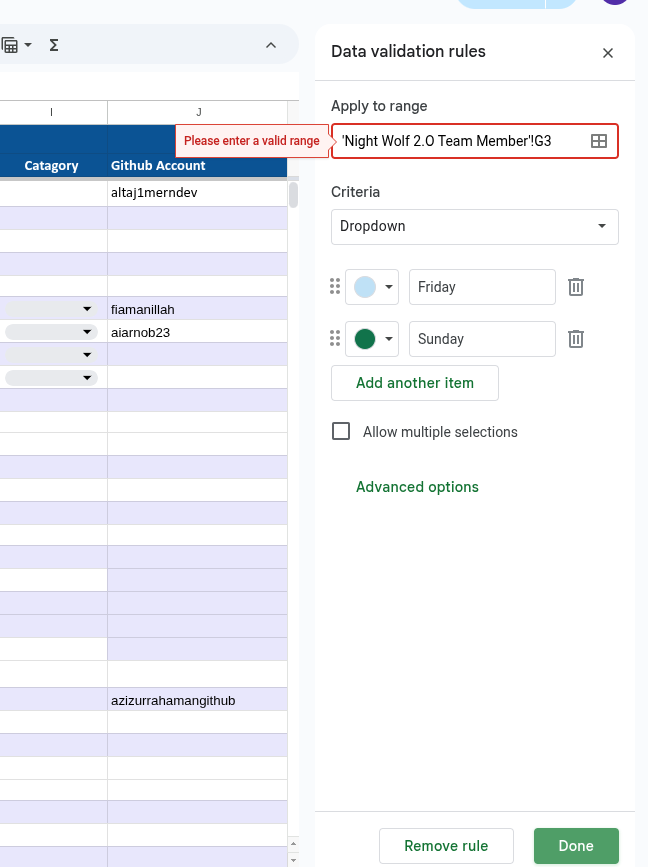648x867 pixels.
Task: Open color picker for Friday item
Action: (x=373, y=287)
